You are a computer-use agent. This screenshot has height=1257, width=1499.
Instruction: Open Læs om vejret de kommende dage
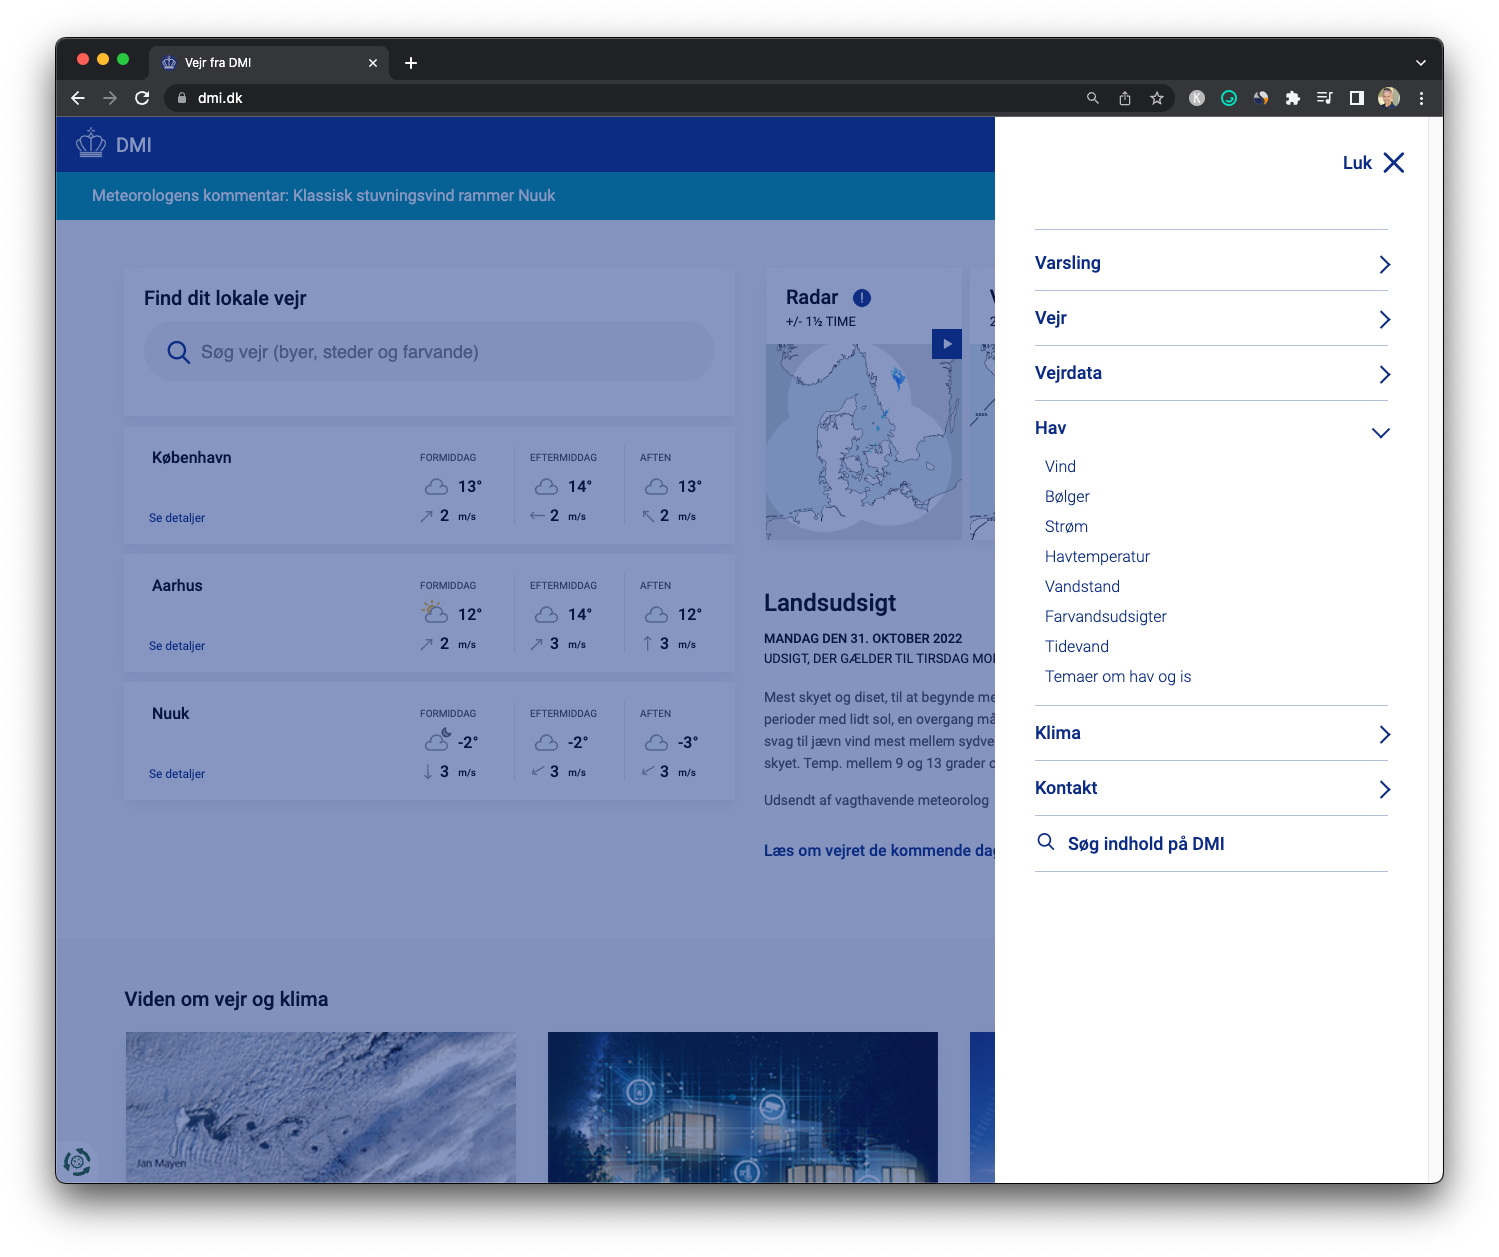pyautogui.click(x=879, y=849)
